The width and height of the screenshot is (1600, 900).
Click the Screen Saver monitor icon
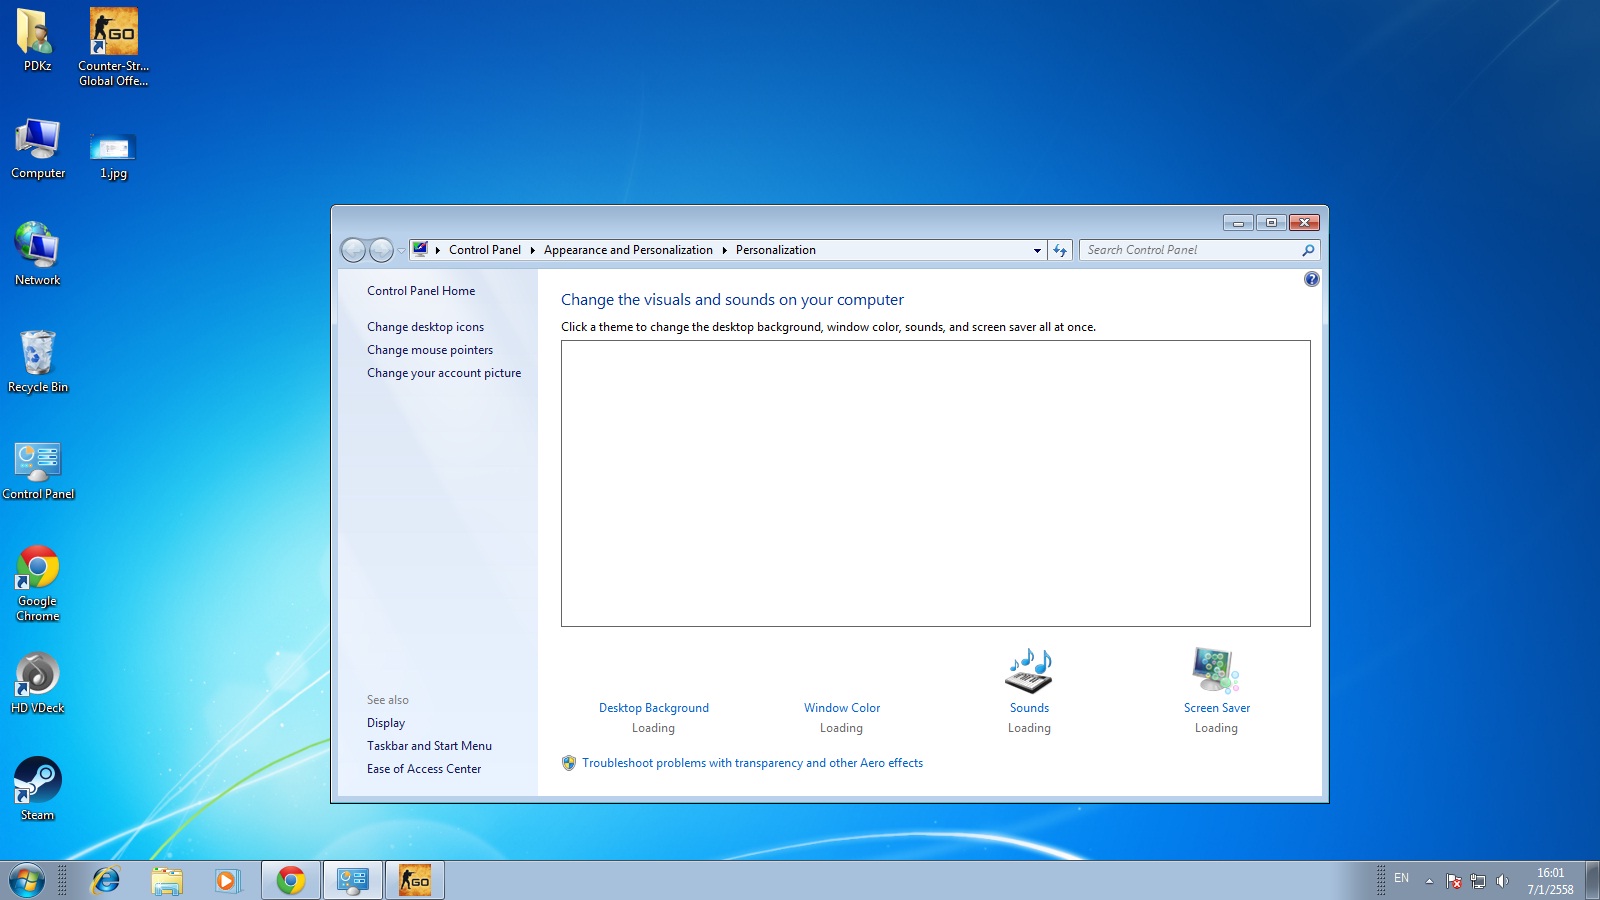pyautogui.click(x=1216, y=670)
